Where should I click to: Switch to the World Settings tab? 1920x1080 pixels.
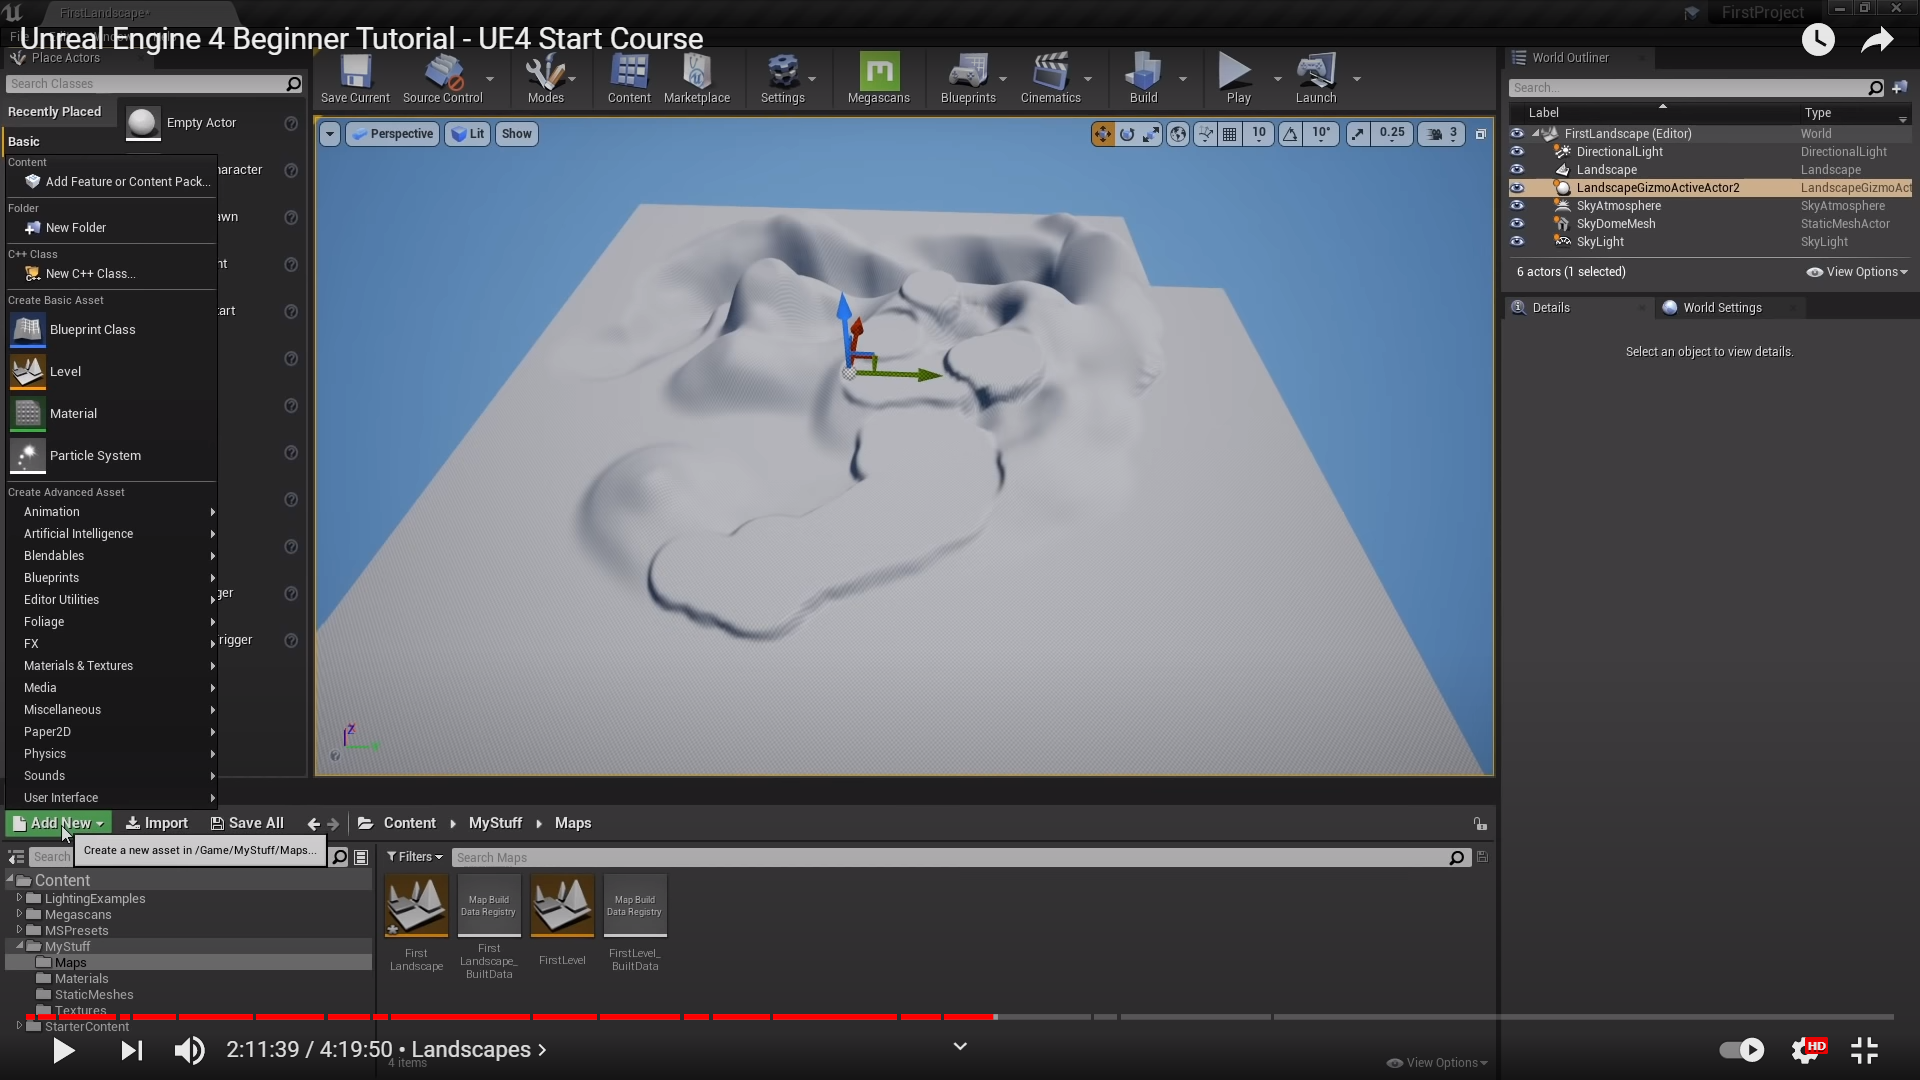click(x=1721, y=308)
